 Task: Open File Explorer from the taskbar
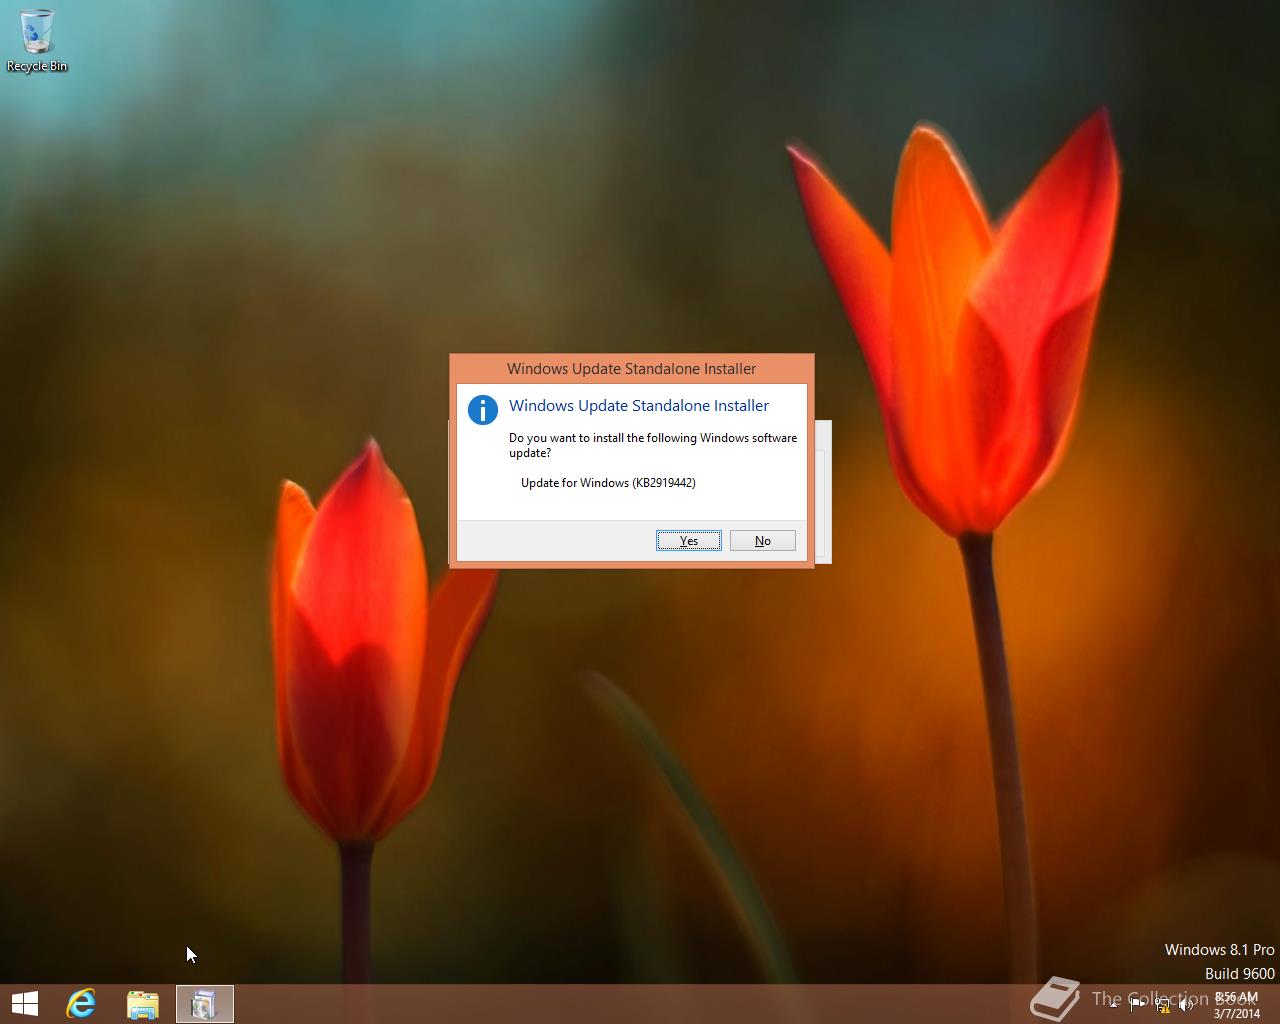point(143,1004)
